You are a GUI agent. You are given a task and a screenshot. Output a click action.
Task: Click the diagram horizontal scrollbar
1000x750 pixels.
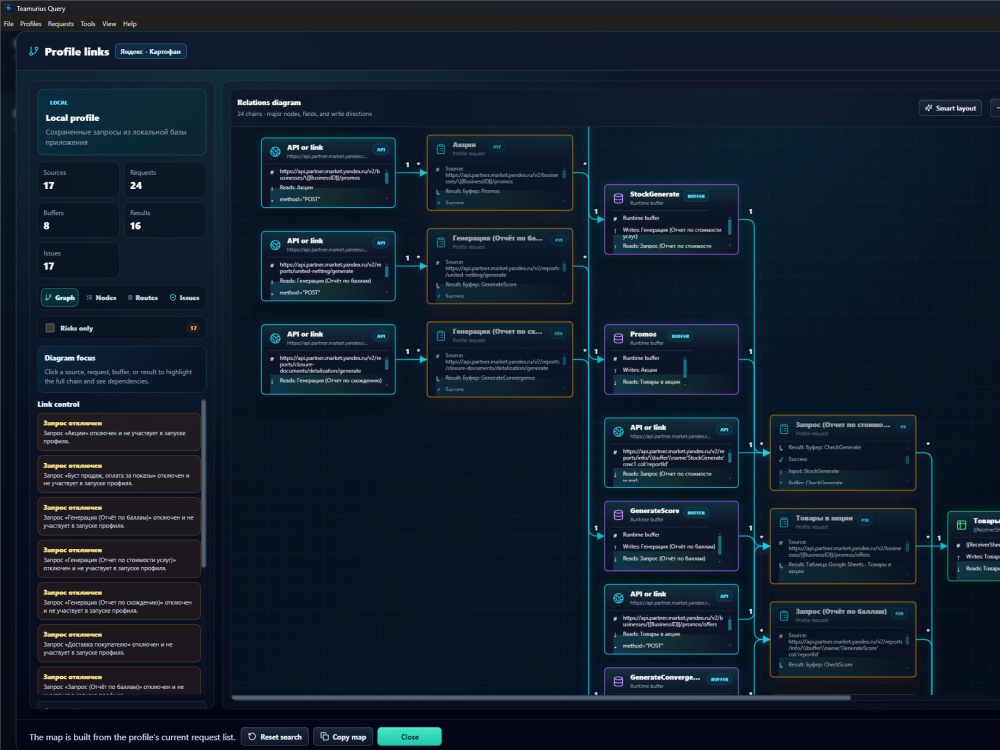tap(541, 698)
